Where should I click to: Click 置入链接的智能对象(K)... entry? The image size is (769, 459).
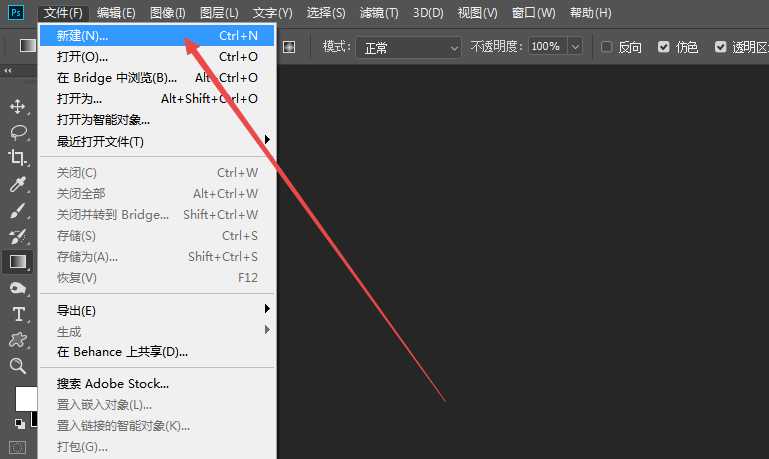coord(156,426)
